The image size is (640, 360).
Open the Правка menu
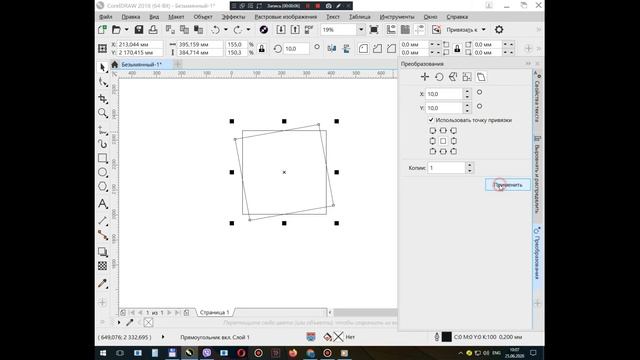pyautogui.click(x=131, y=17)
